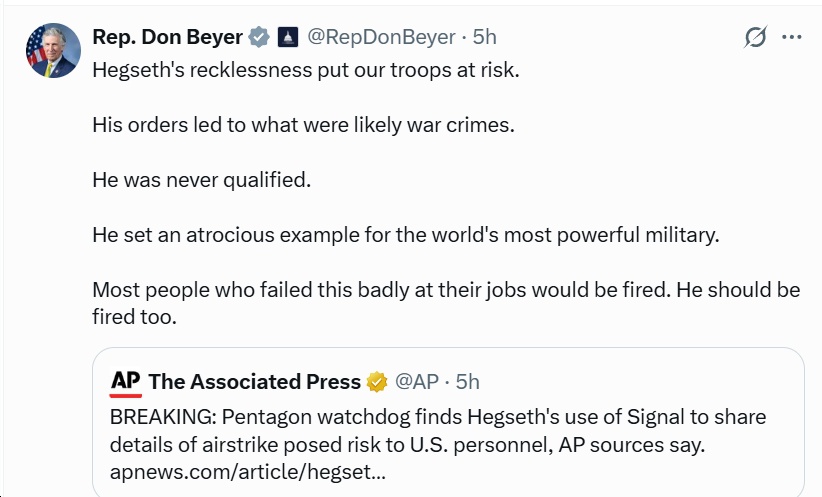Click the Capitol government affiliation badge

[286, 38]
